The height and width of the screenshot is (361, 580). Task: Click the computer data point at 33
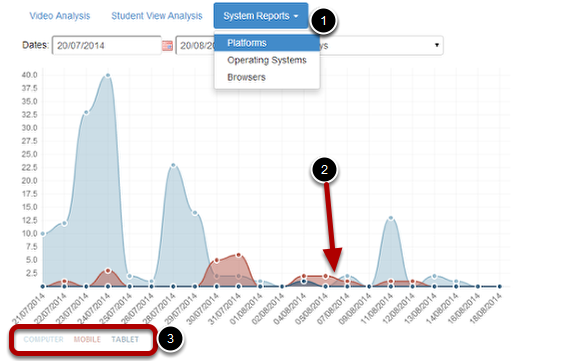pos(86,112)
